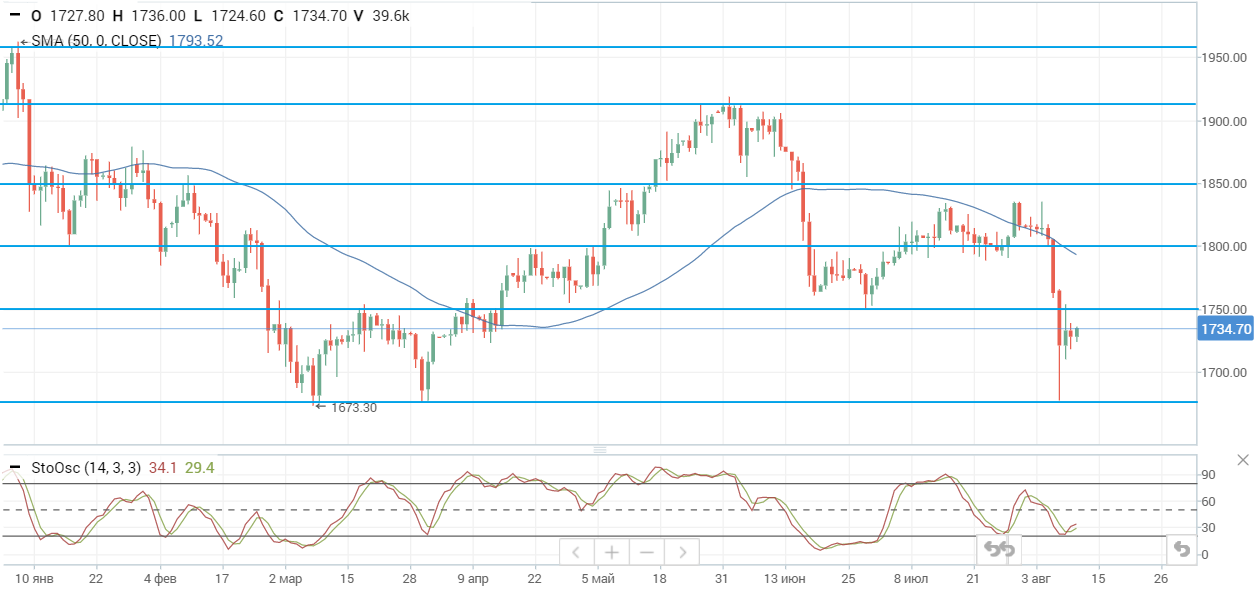Screen dimensions: 1257x589
Task: Click the '9 апр' date on the time axis
Action: [472, 578]
